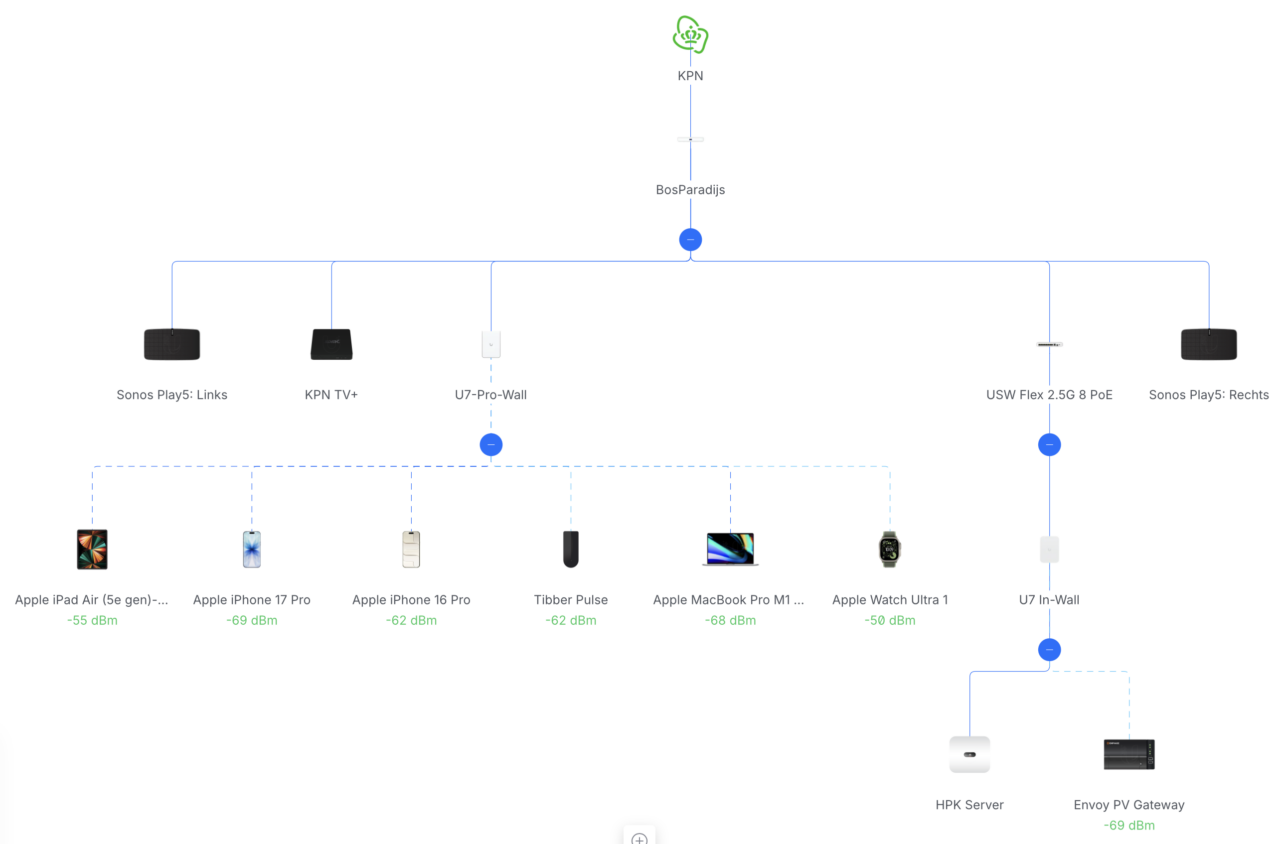Collapse the U7 In-Wall client branch
The image size is (1280, 844).
click(1049, 650)
